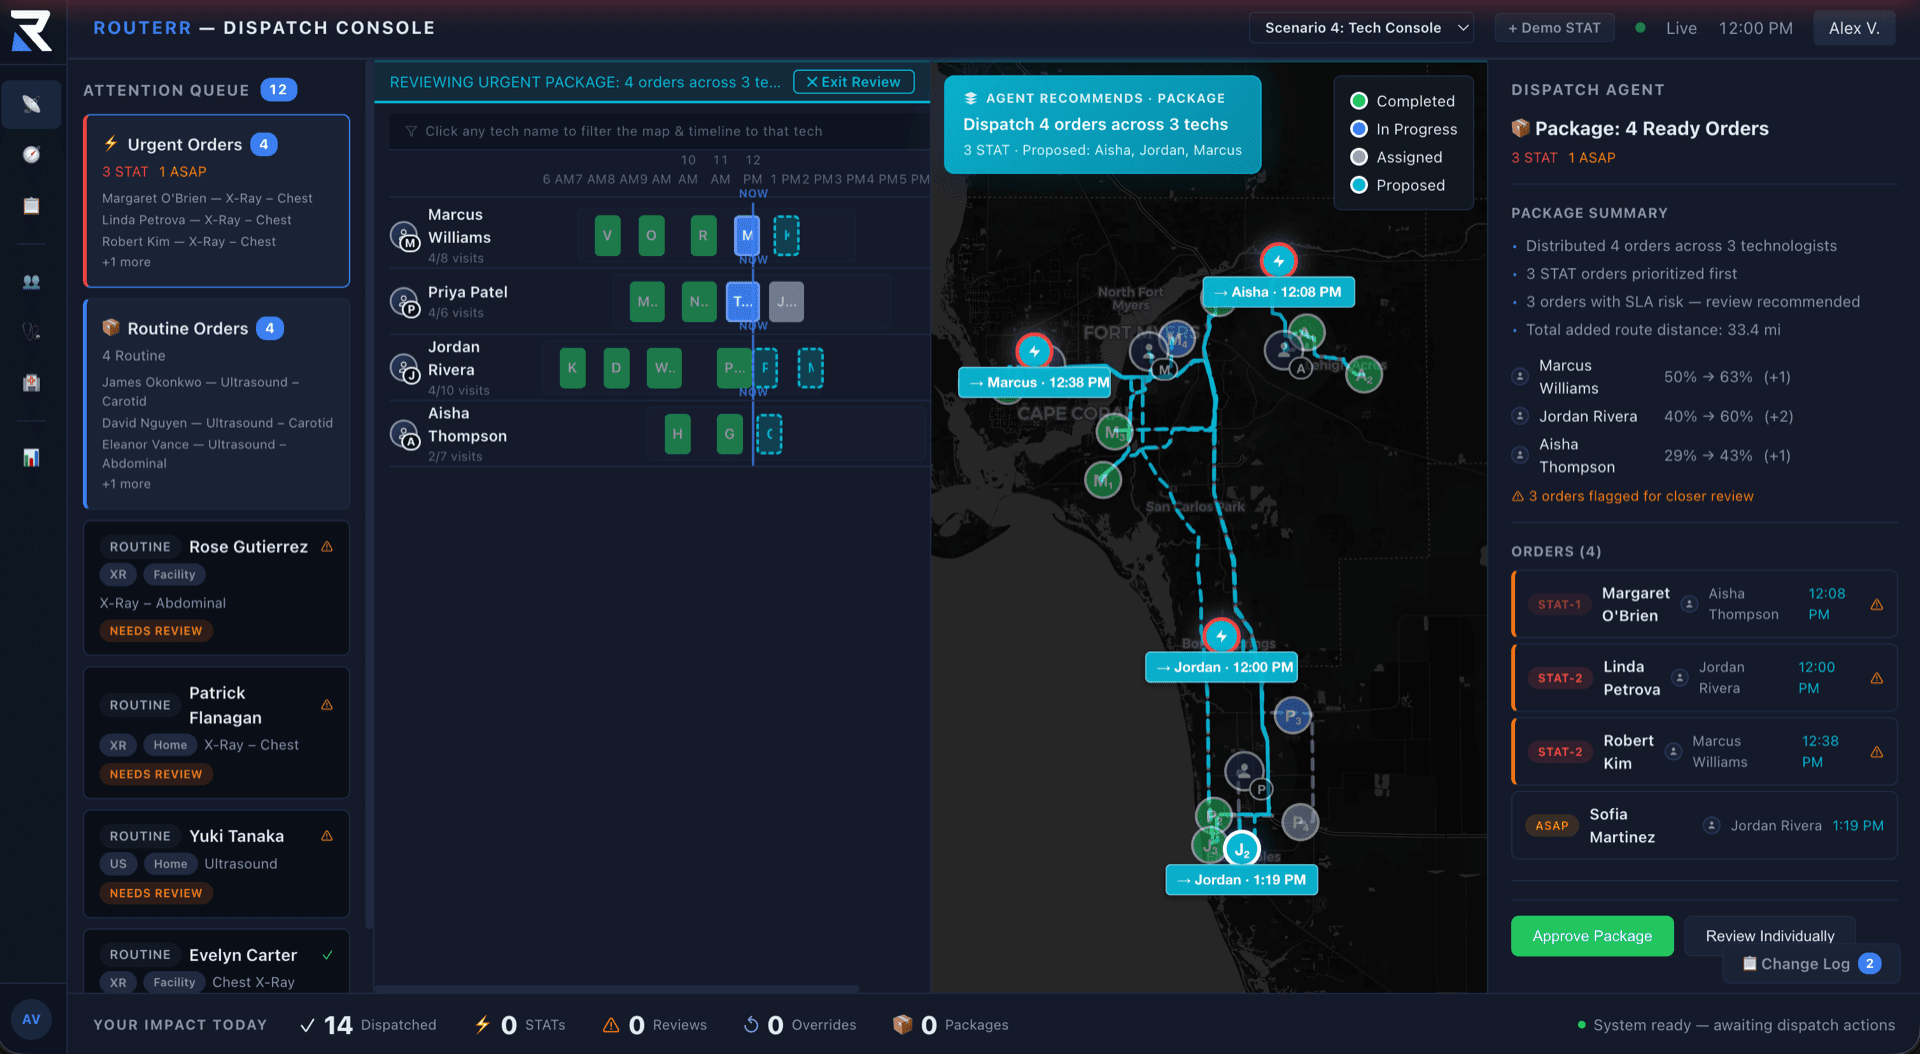Open the compass navigation view in the sidebar

click(31, 155)
